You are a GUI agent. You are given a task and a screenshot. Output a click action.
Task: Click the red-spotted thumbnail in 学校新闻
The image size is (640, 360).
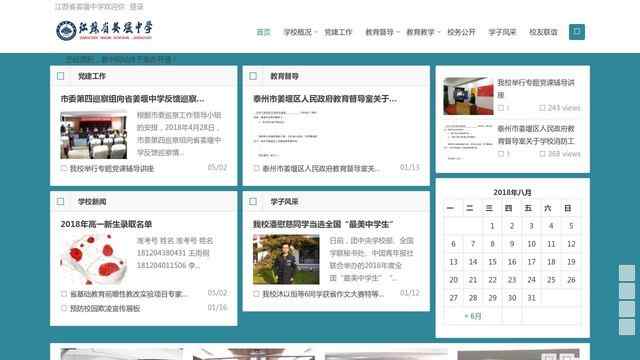tap(93, 260)
